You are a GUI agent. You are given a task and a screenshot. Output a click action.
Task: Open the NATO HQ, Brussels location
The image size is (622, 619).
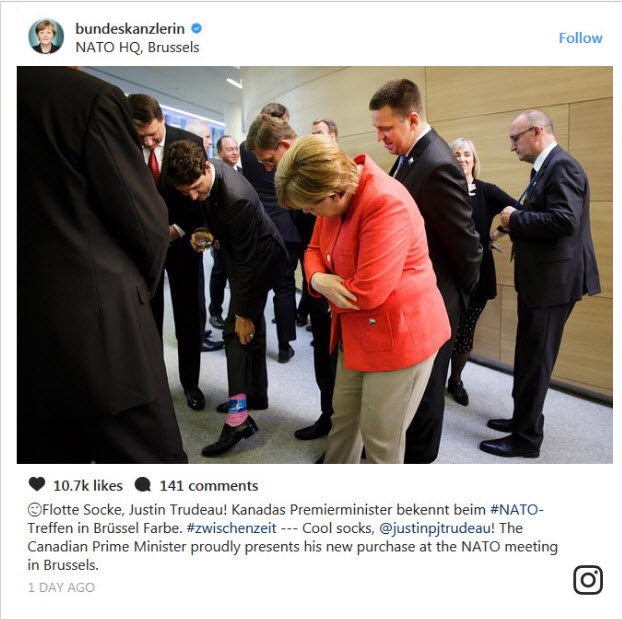click(137, 48)
